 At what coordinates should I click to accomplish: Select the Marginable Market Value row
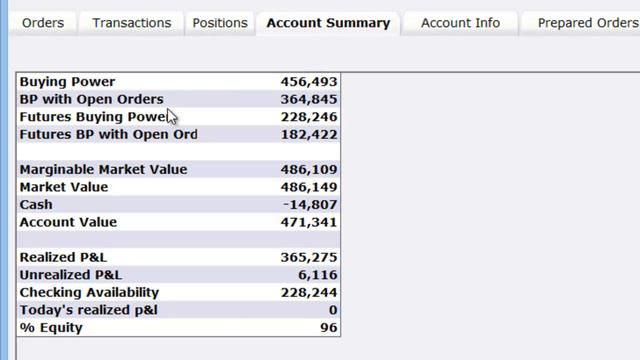178,169
